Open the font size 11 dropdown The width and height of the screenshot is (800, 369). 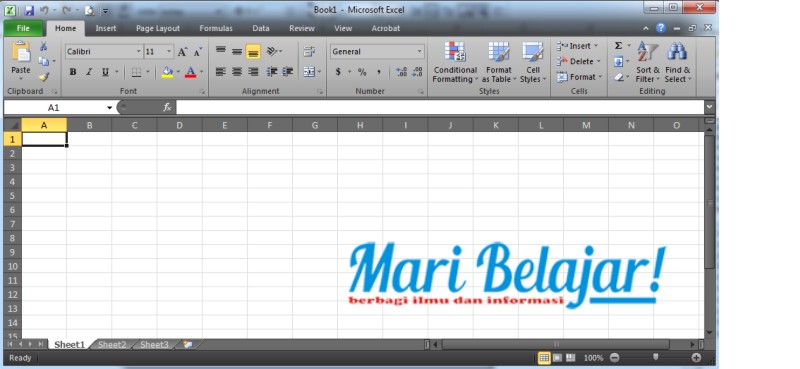pyautogui.click(x=169, y=52)
